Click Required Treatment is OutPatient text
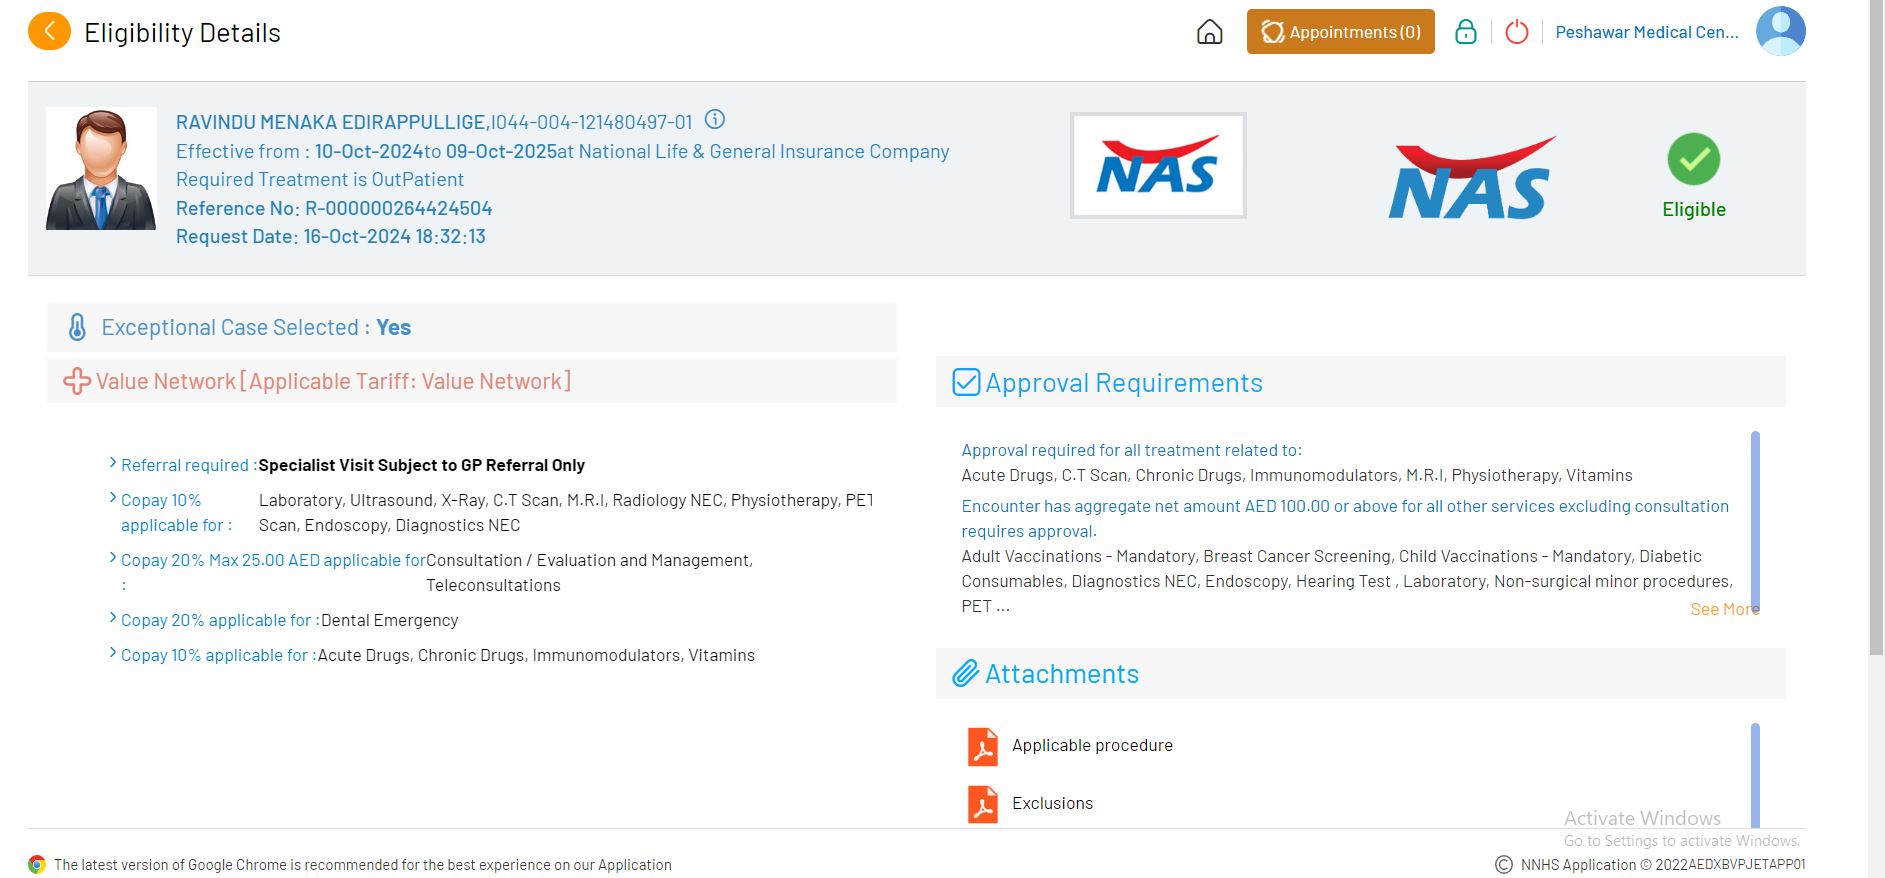Viewport: 1885px width, 878px height. (x=320, y=179)
